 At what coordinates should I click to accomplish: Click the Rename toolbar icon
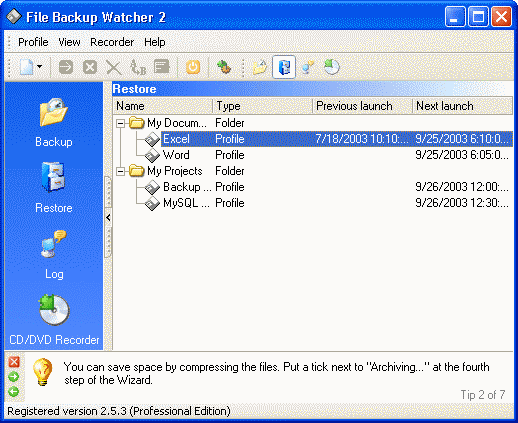pos(138,67)
